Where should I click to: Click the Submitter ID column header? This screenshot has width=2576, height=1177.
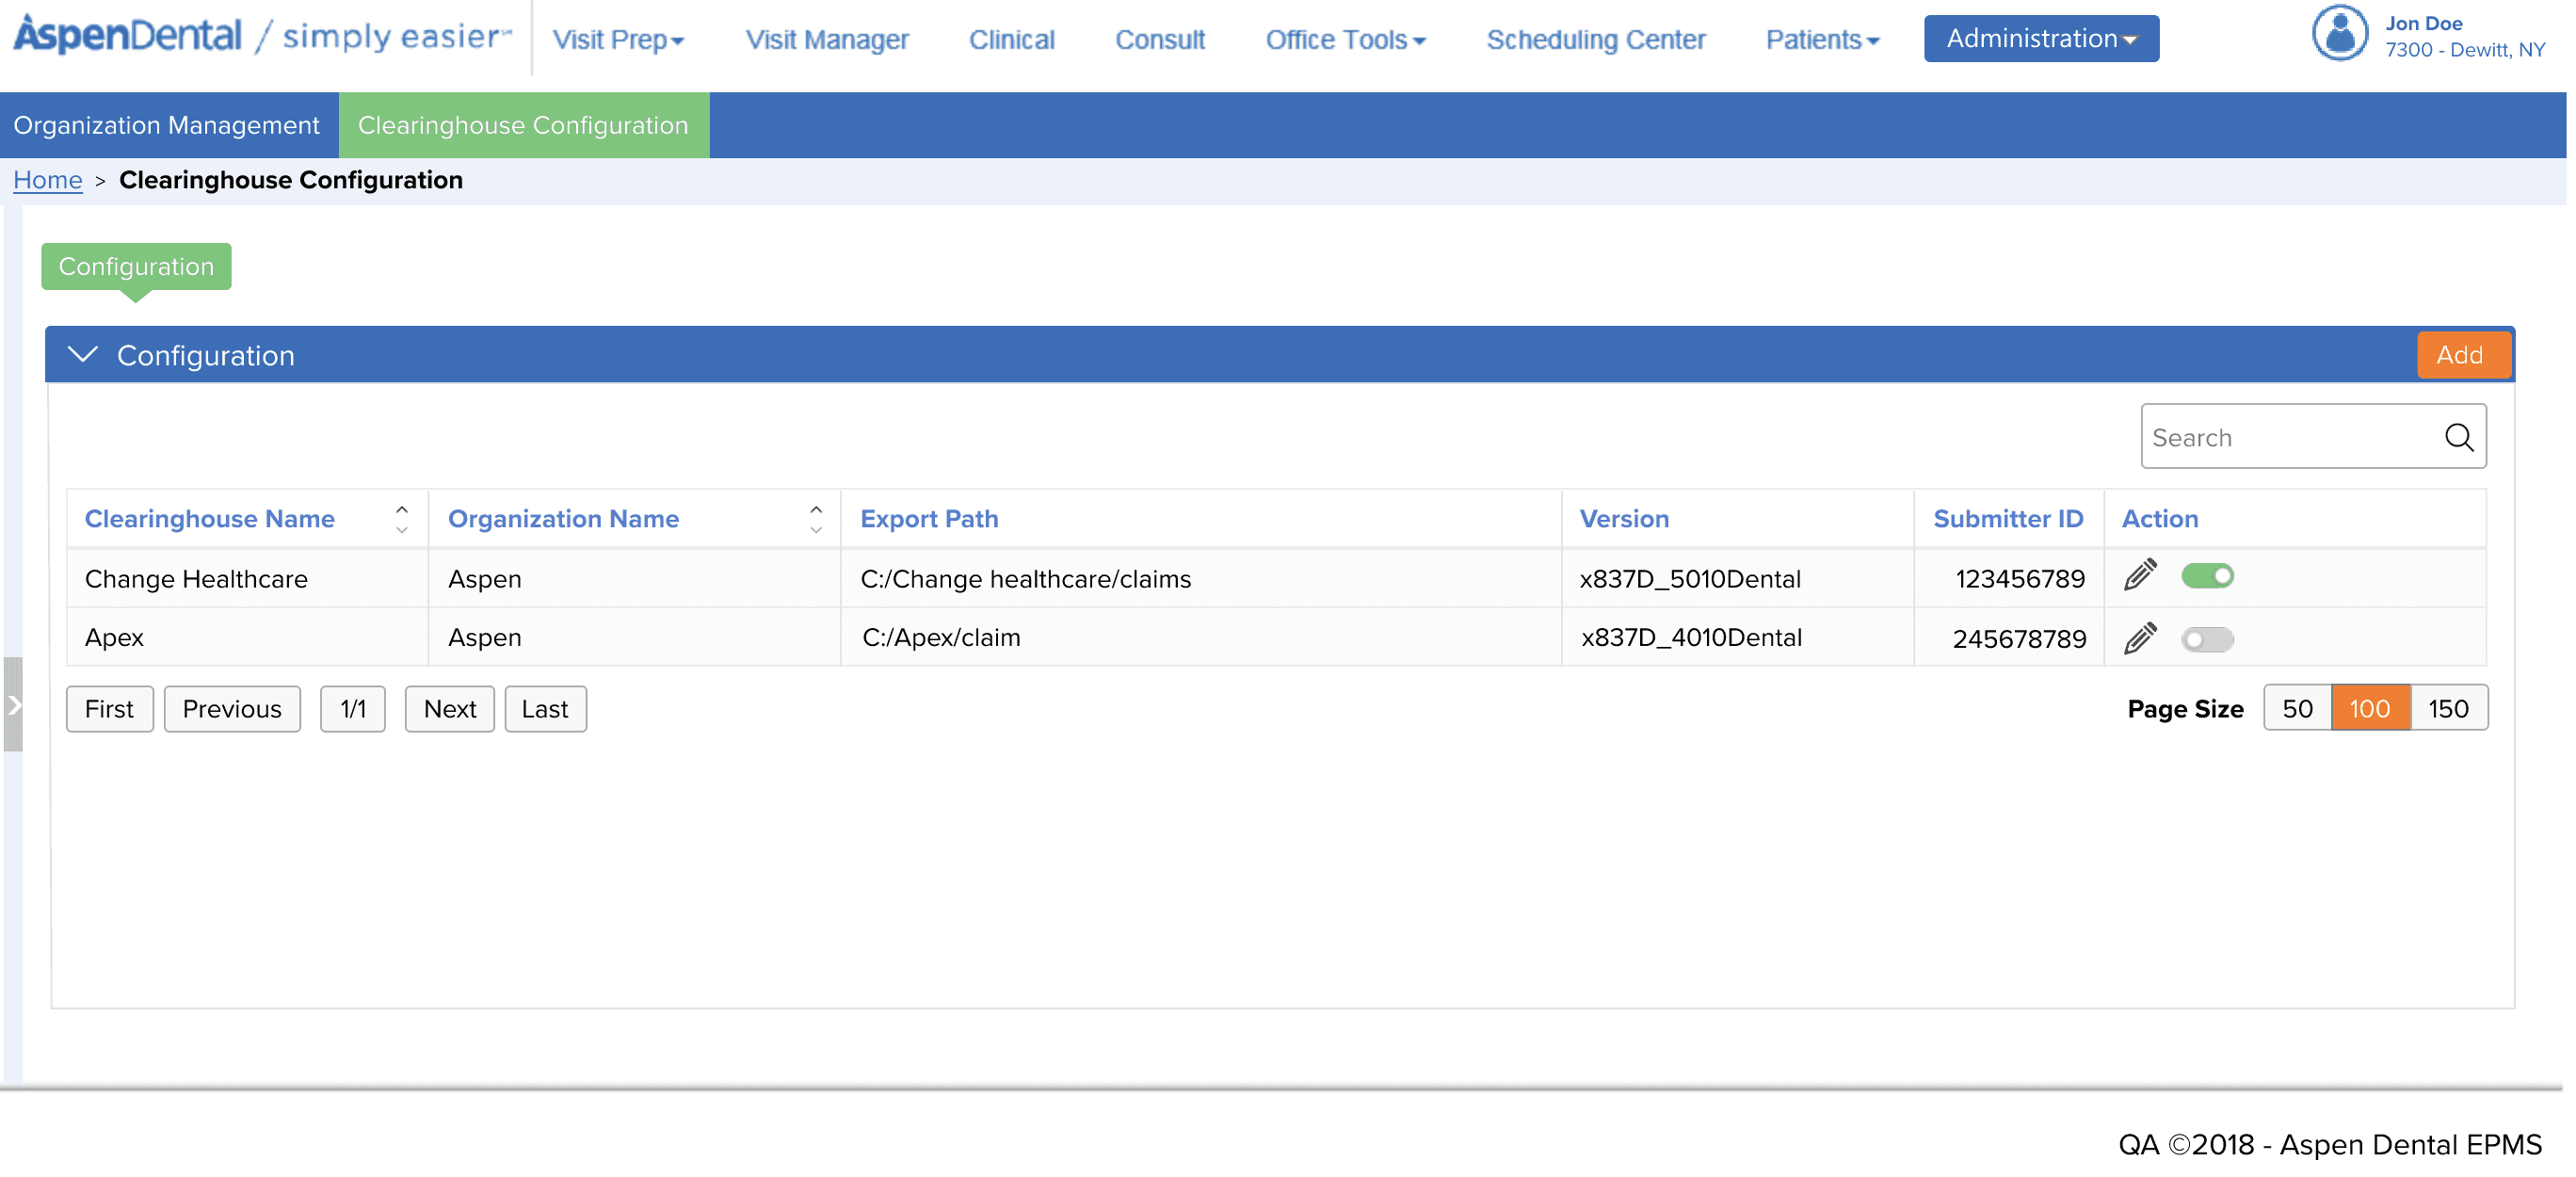[2008, 519]
